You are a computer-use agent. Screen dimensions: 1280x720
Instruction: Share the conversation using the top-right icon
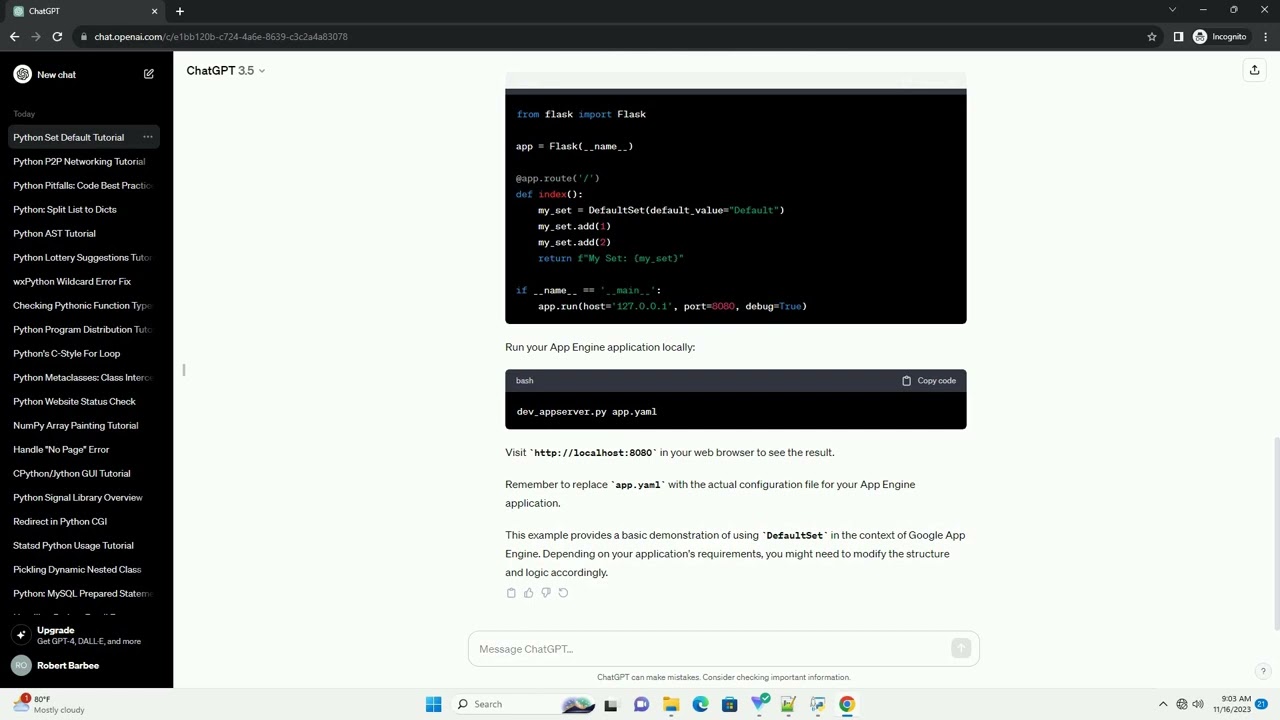click(1254, 70)
